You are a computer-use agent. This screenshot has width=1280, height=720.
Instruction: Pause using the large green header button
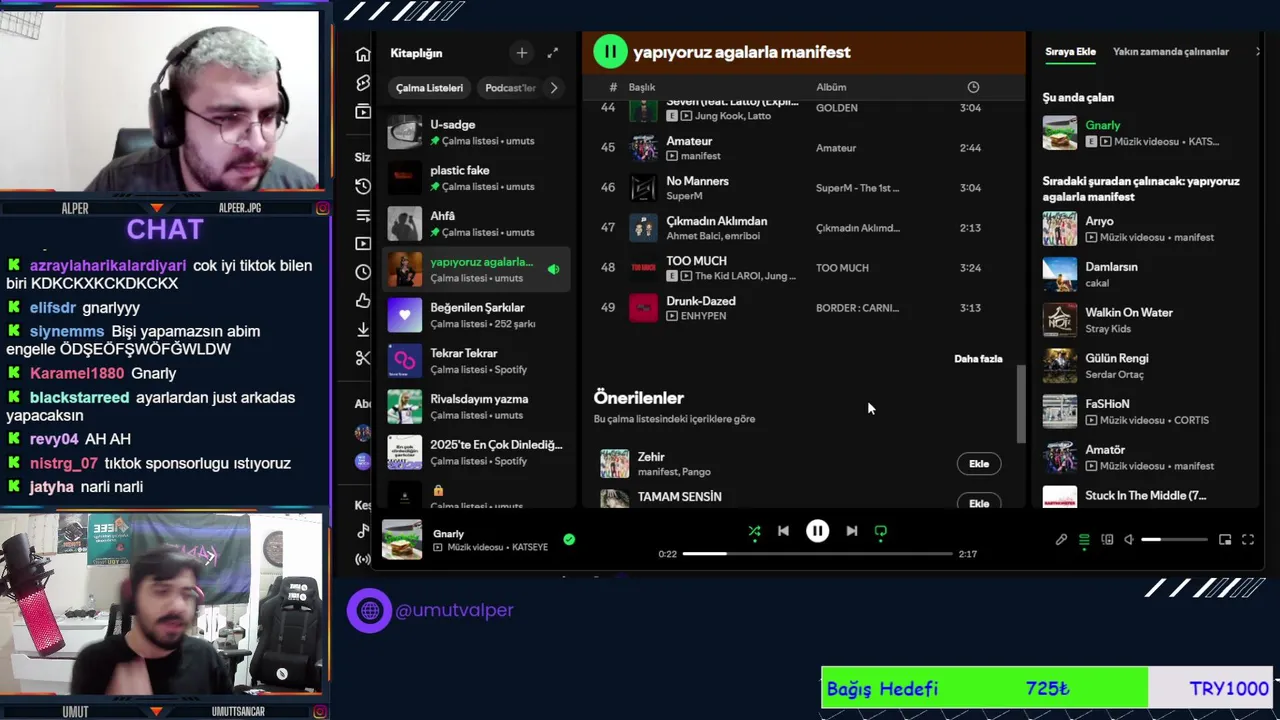pos(610,52)
